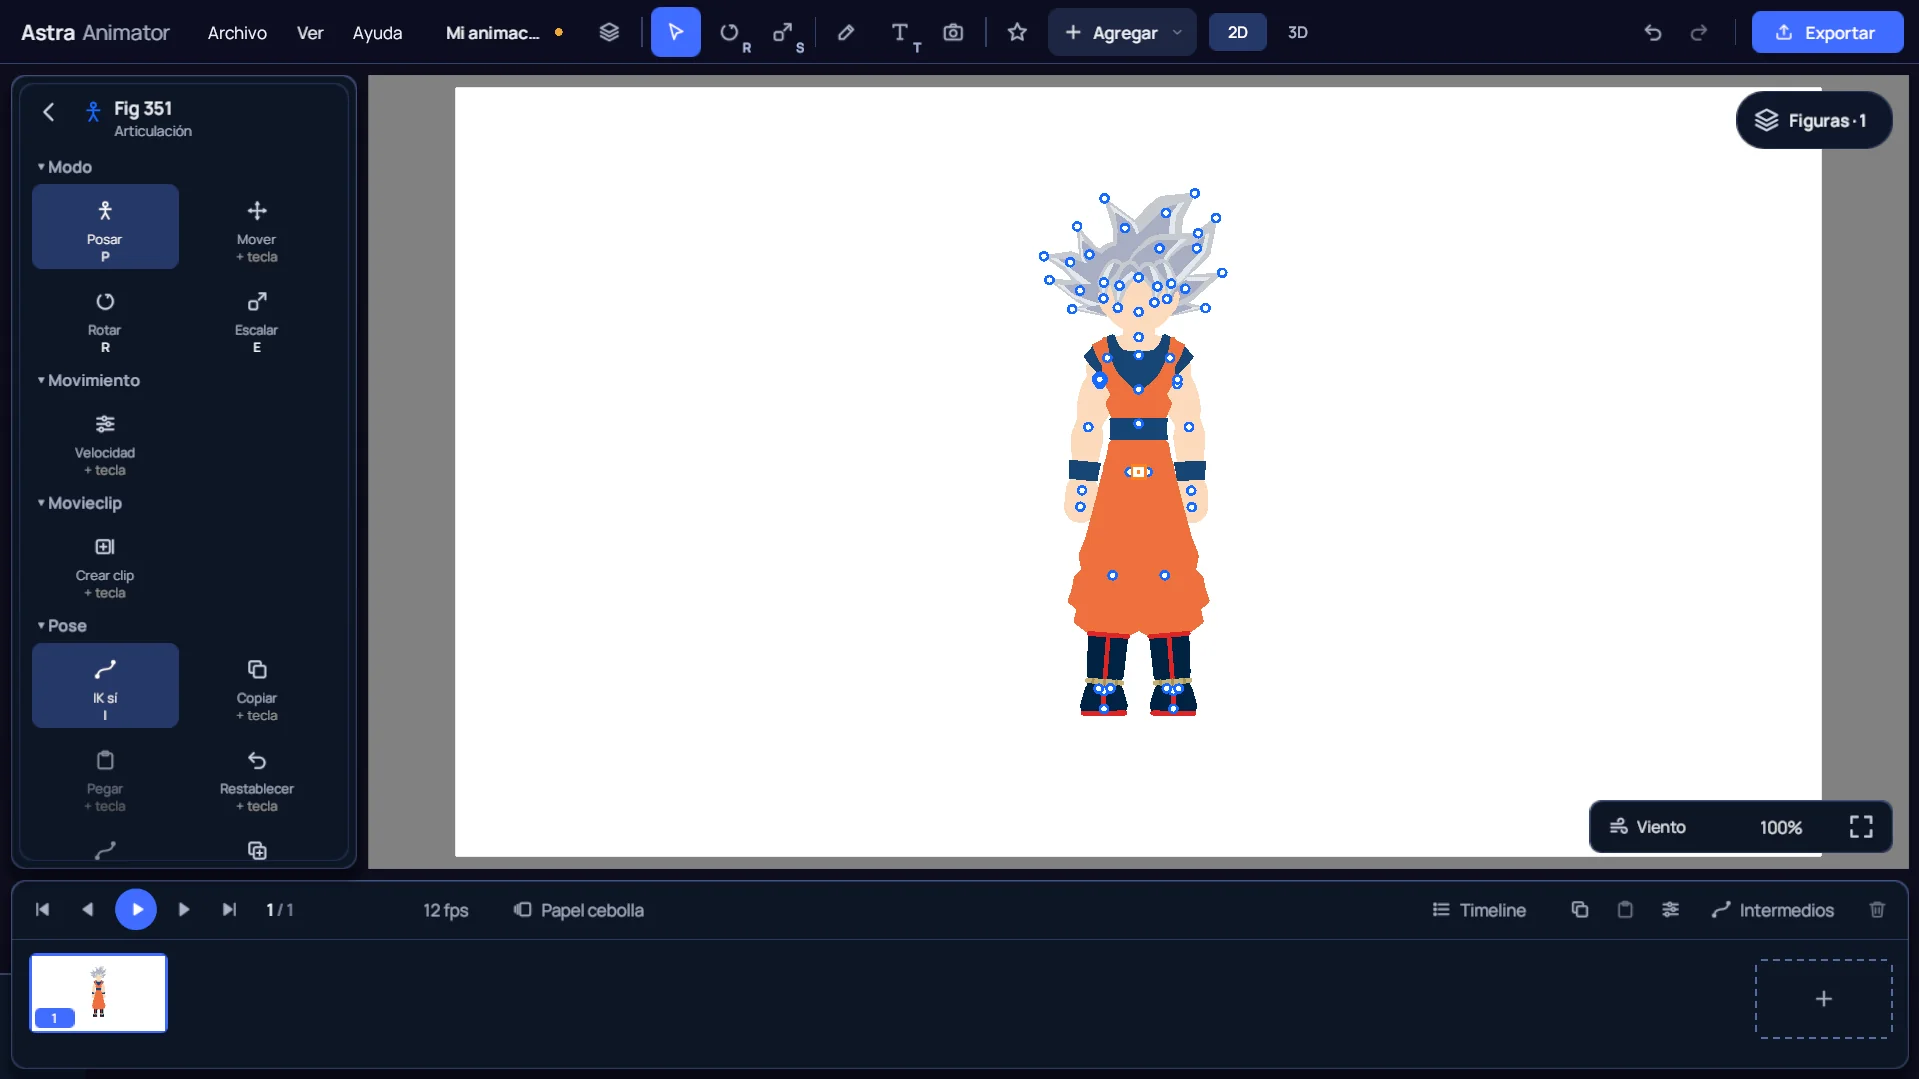The image size is (1919, 1079).
Task: Click the 100% zoom value
Action: (1781, 827)
